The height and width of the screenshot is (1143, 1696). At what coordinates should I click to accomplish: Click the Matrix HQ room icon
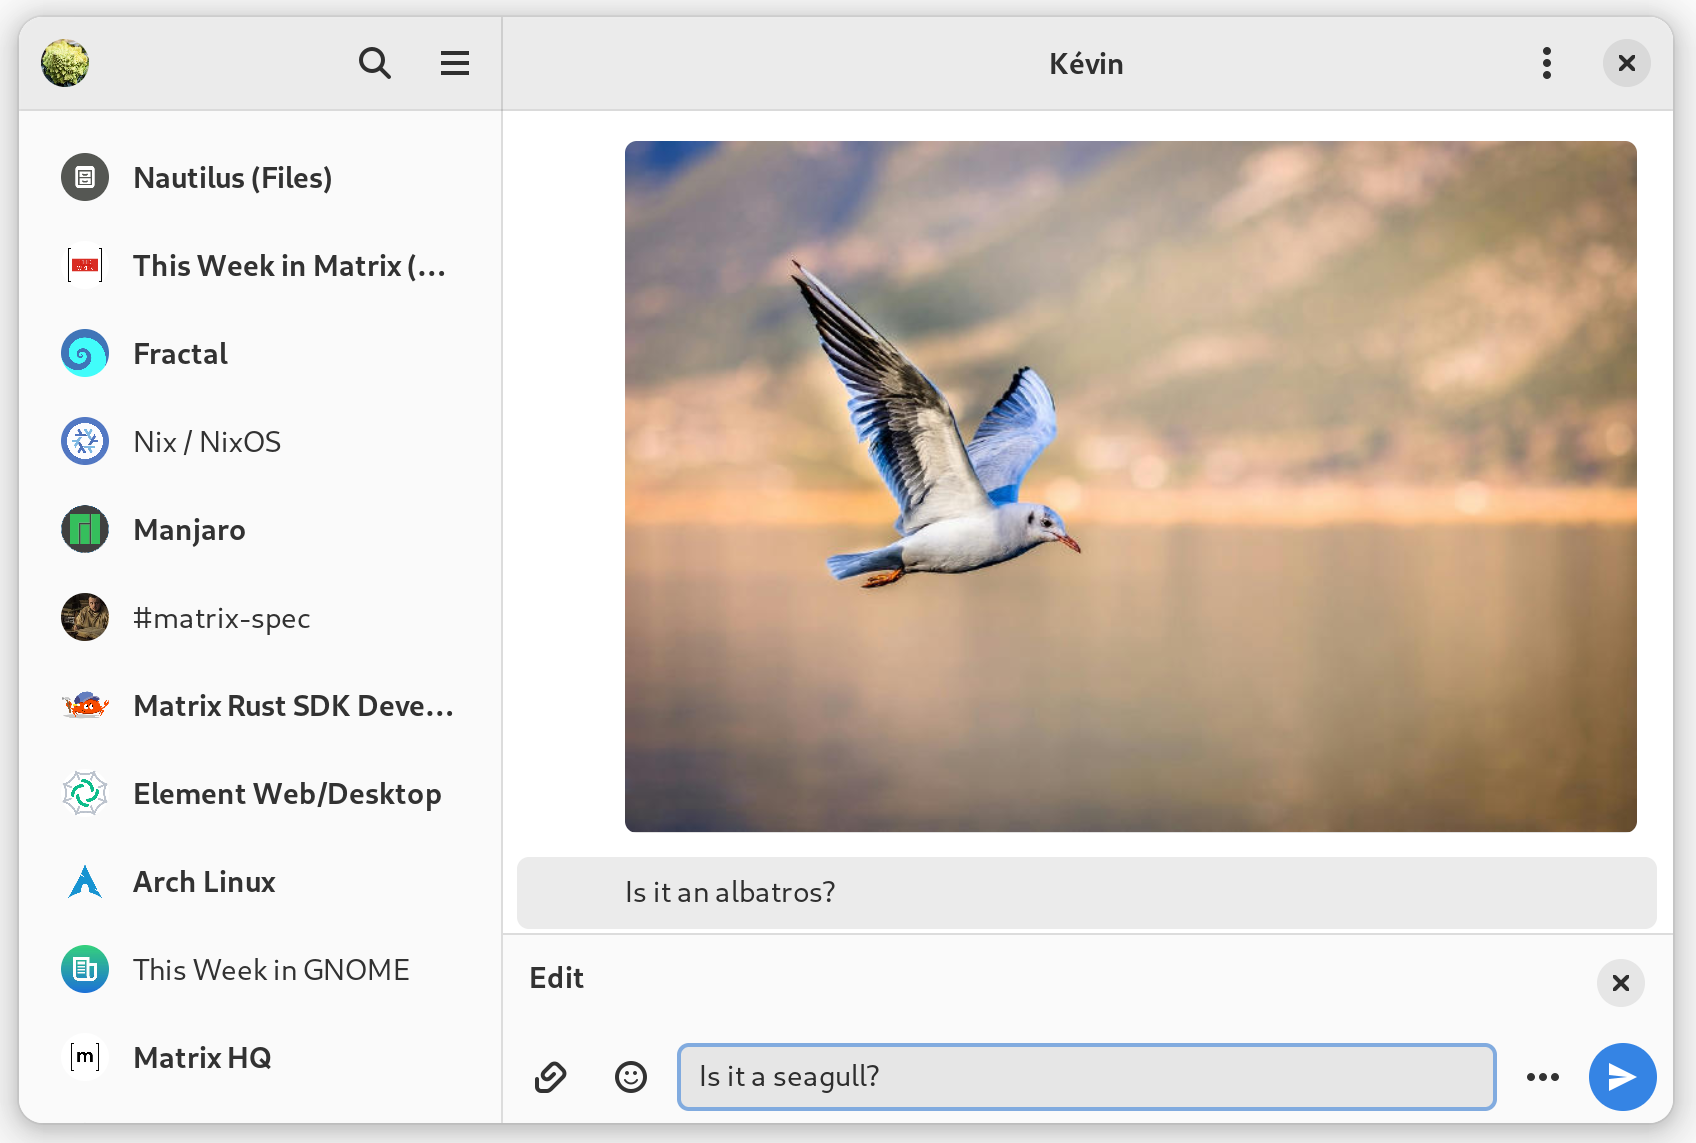point(85,1057)
